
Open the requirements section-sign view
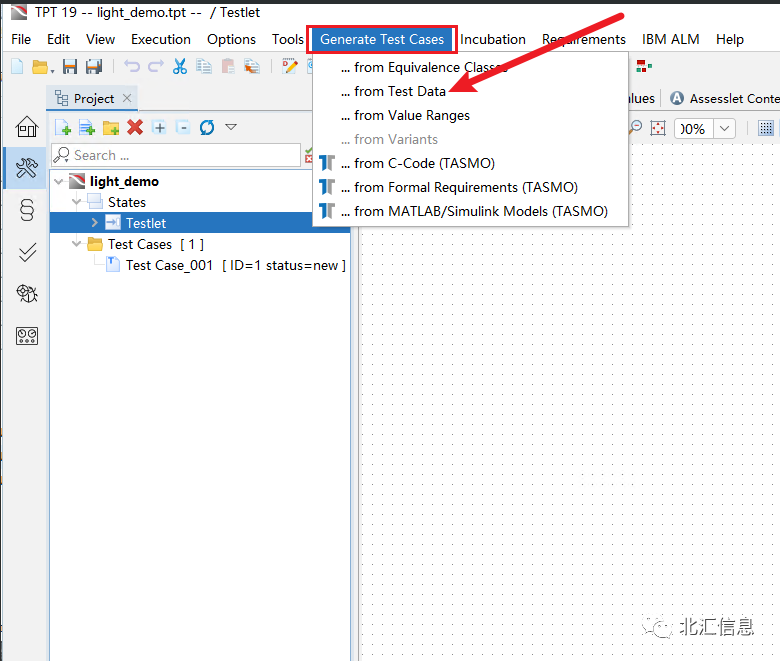pyautogui.click(x=27, y=210)
